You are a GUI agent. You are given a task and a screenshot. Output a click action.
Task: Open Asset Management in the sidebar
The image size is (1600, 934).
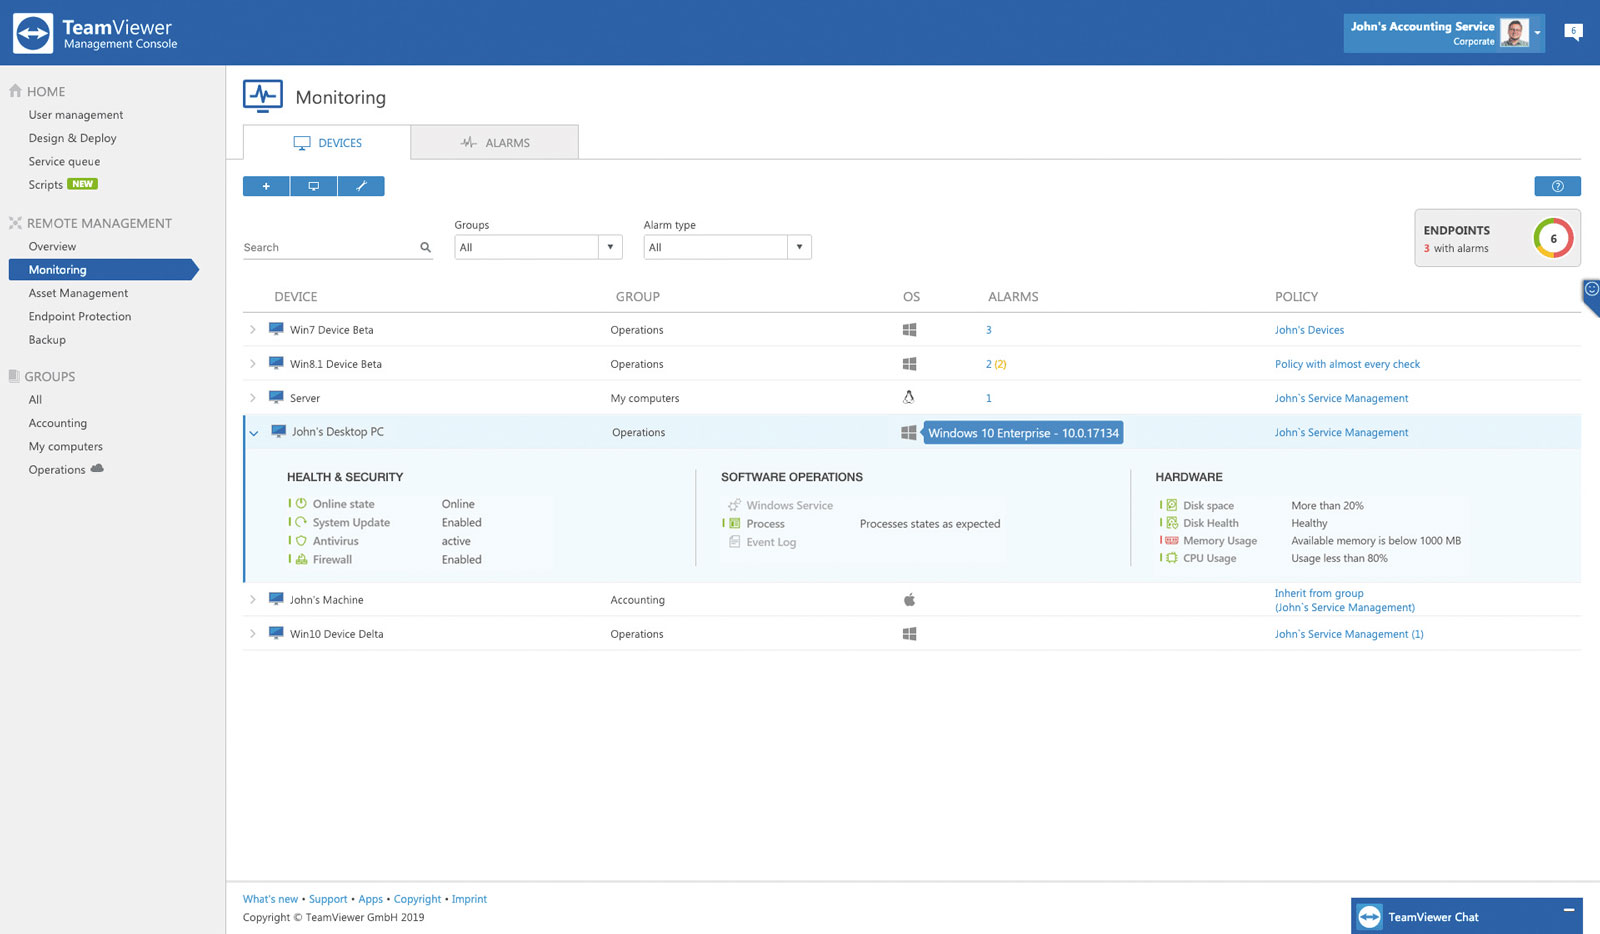click(x=78, y=293)
